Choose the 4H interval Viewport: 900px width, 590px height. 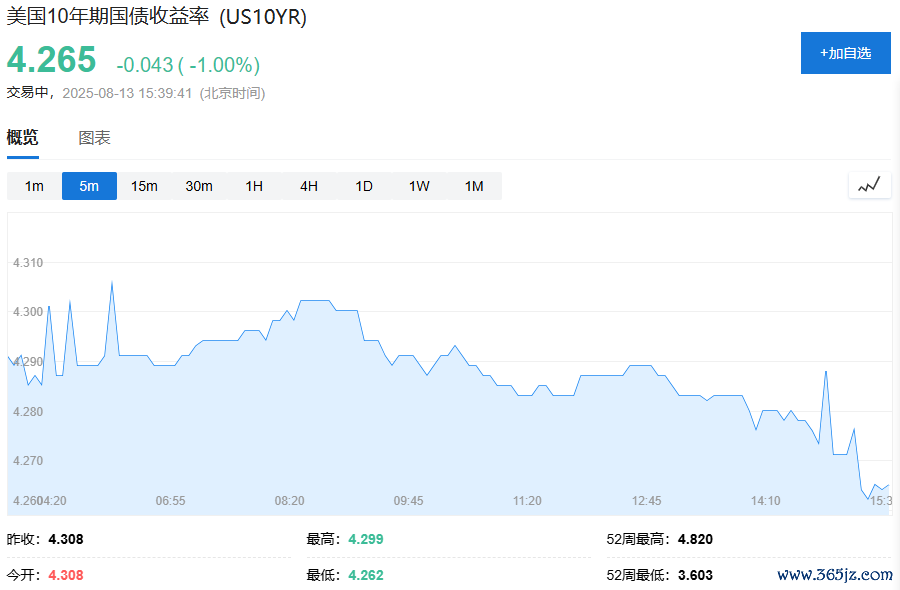(x=309, y=186)
